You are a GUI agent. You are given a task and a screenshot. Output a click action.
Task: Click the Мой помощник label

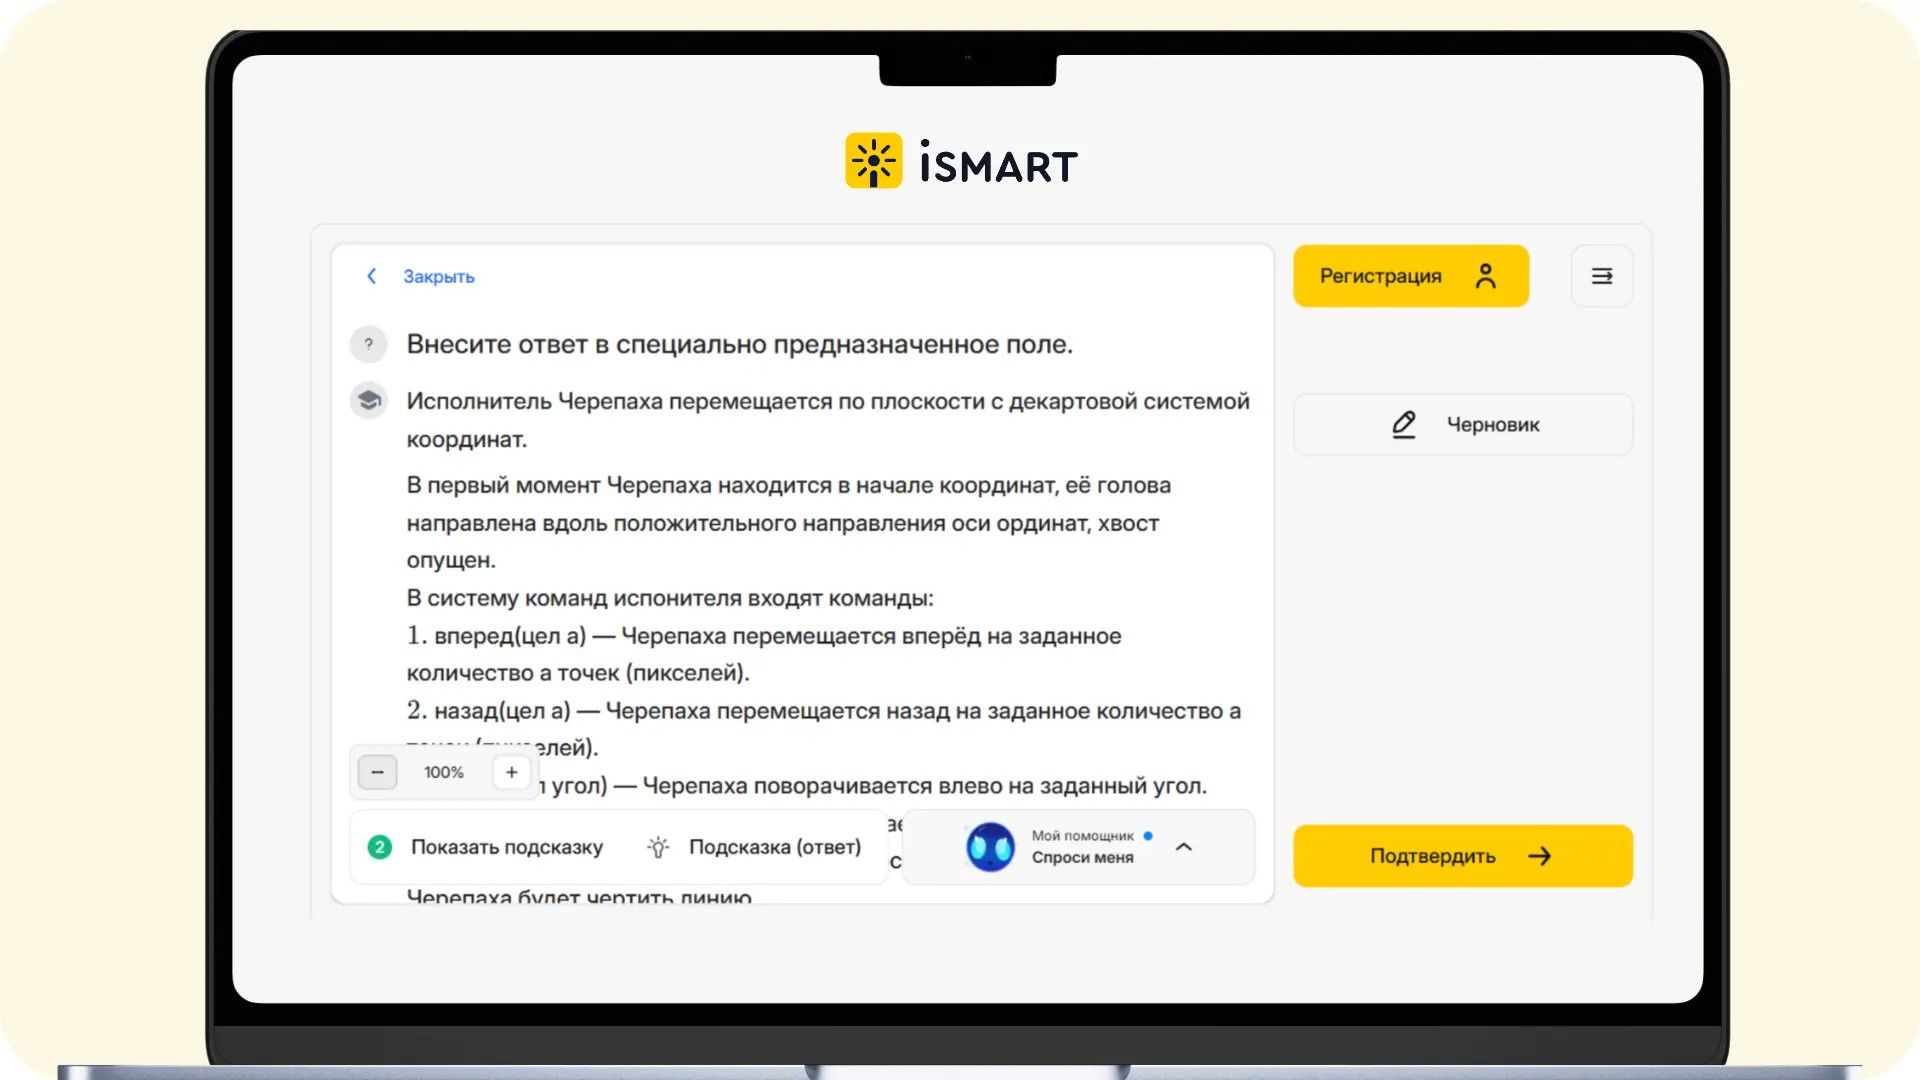1082,836
